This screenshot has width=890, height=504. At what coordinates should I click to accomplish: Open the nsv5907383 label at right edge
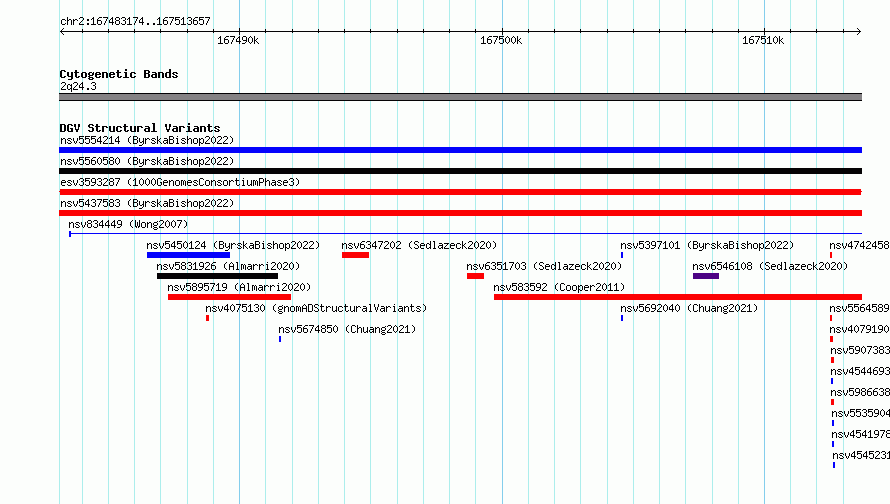[x=860, y=350]
